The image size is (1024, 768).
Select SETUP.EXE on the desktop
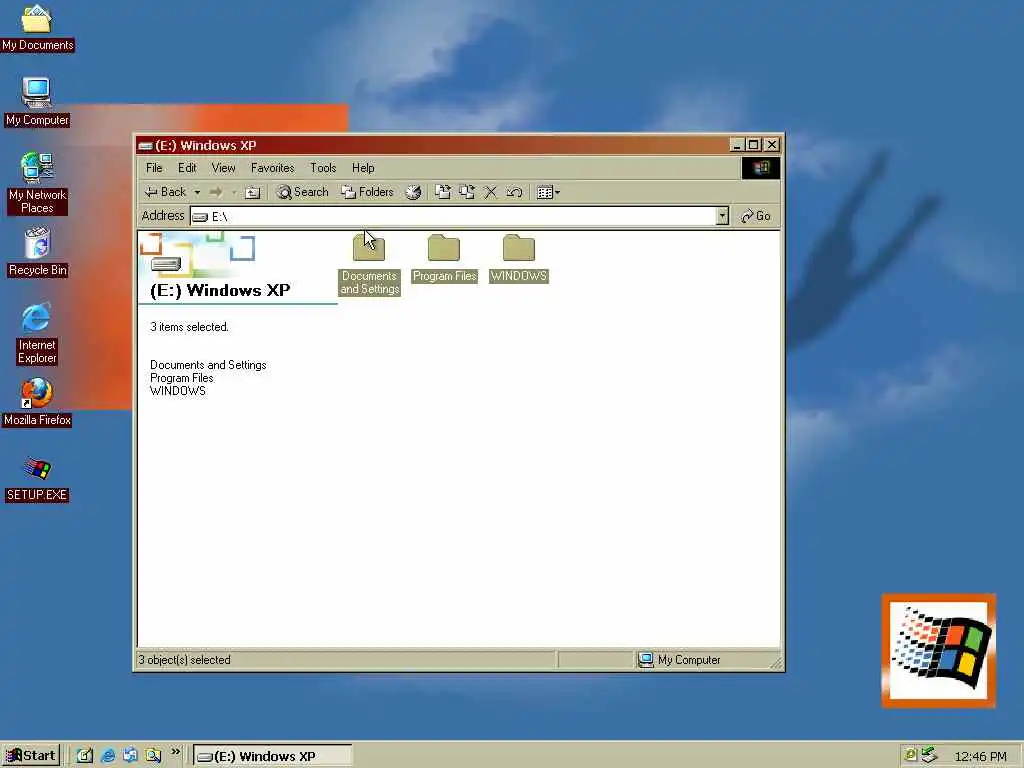[x=37, y=479]
